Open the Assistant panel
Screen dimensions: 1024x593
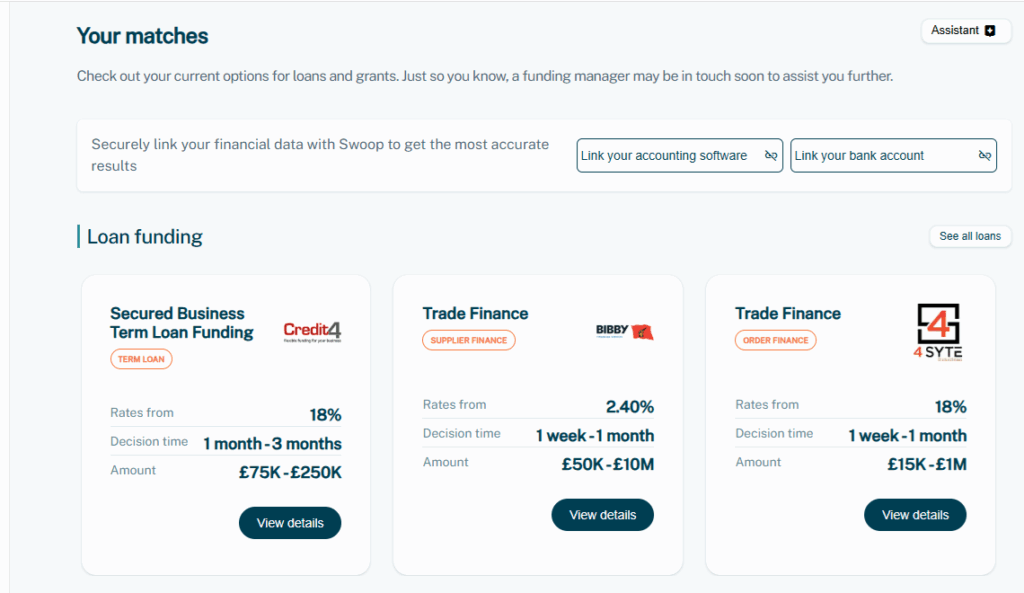click(x=963, y=31)
